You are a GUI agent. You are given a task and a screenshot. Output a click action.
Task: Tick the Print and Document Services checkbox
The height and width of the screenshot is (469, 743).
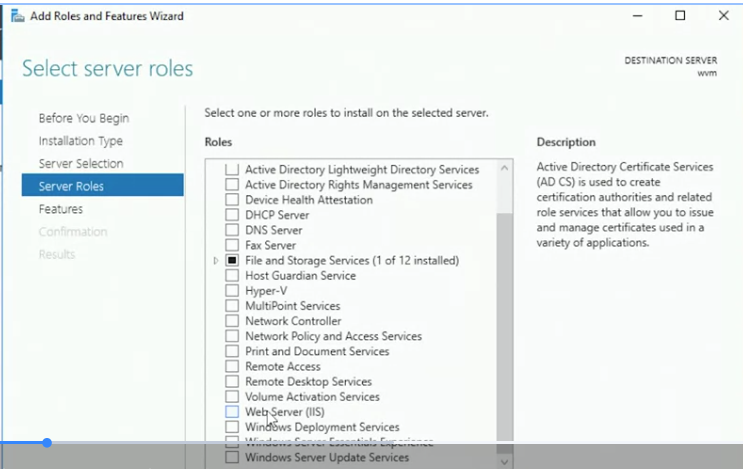pos(232,351)
